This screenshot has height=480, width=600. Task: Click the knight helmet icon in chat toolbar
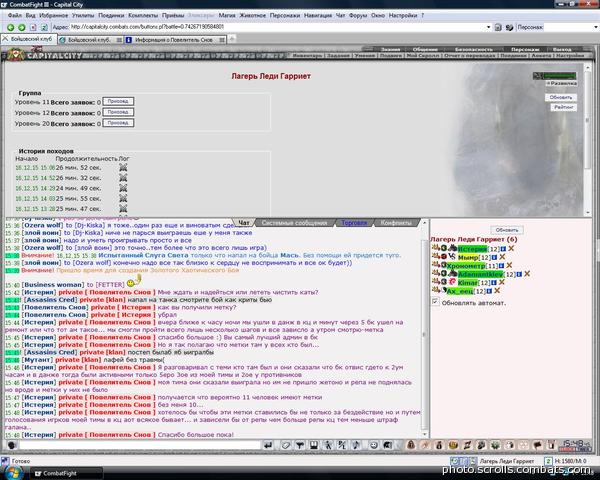tap(388, 445)
